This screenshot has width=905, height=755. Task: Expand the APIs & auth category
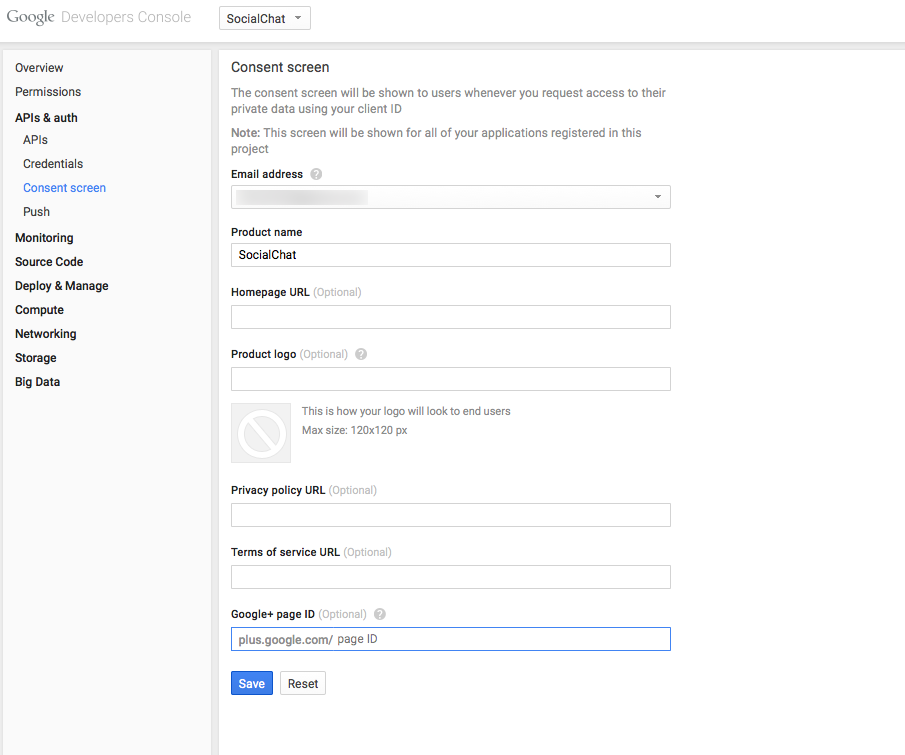tap(47, 117)
